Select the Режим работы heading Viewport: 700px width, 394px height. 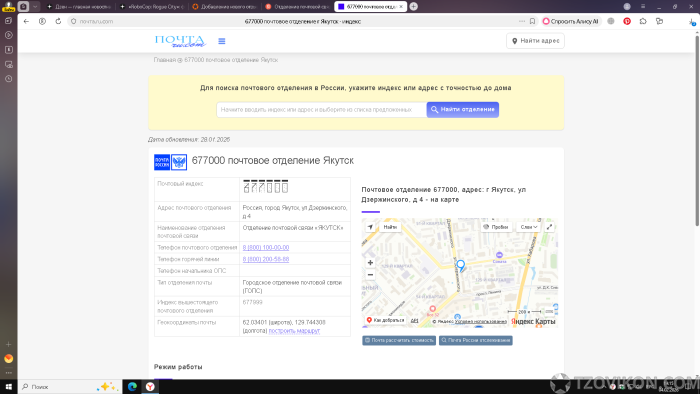click(178, 367)
